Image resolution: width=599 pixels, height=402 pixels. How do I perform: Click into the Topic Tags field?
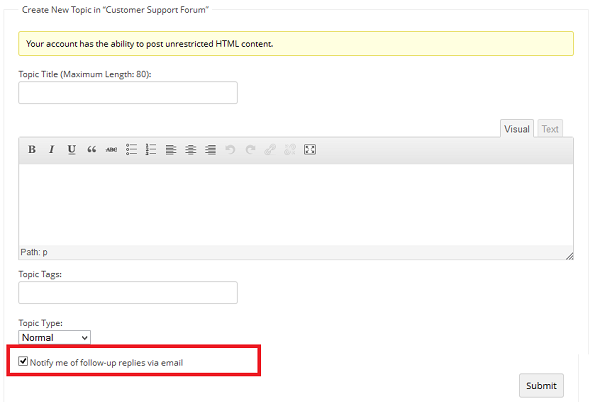coord(128,293)
